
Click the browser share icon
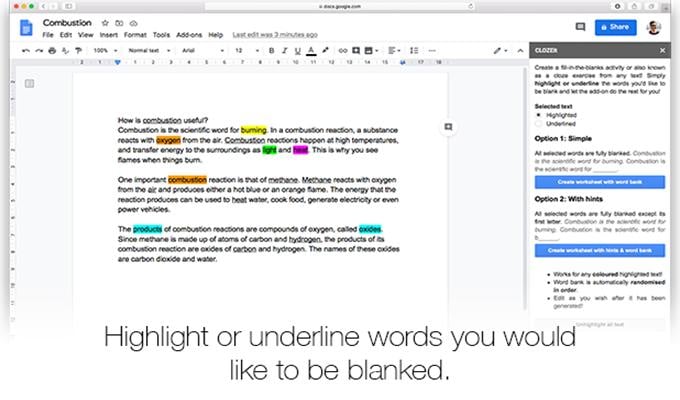pos(634,6)
